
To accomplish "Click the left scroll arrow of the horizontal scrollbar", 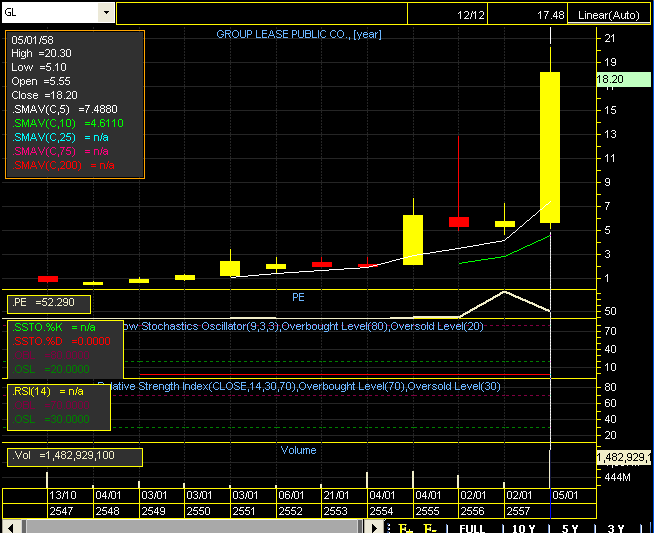I will coord(8,527).
